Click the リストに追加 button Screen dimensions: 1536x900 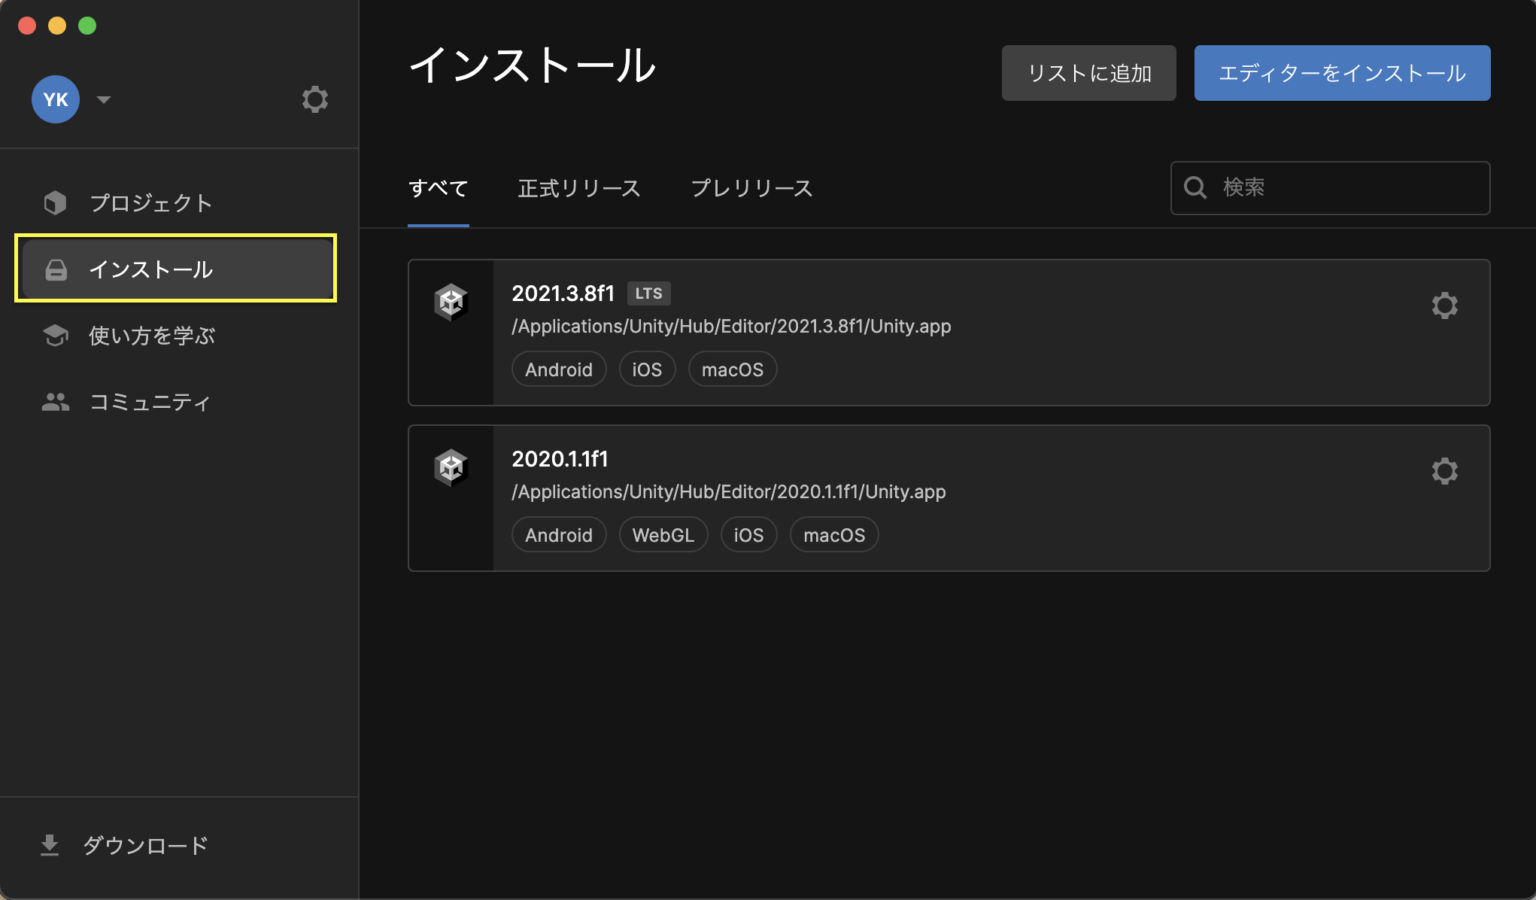[1088, 72]
